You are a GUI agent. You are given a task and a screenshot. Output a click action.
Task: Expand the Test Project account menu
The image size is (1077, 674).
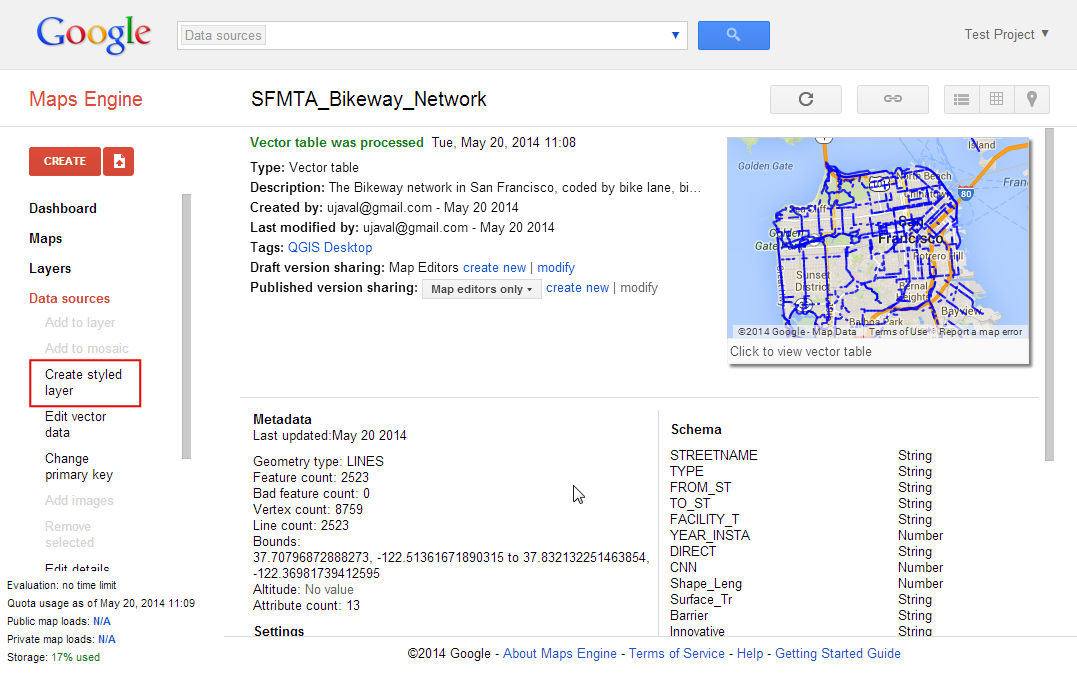1006,34
